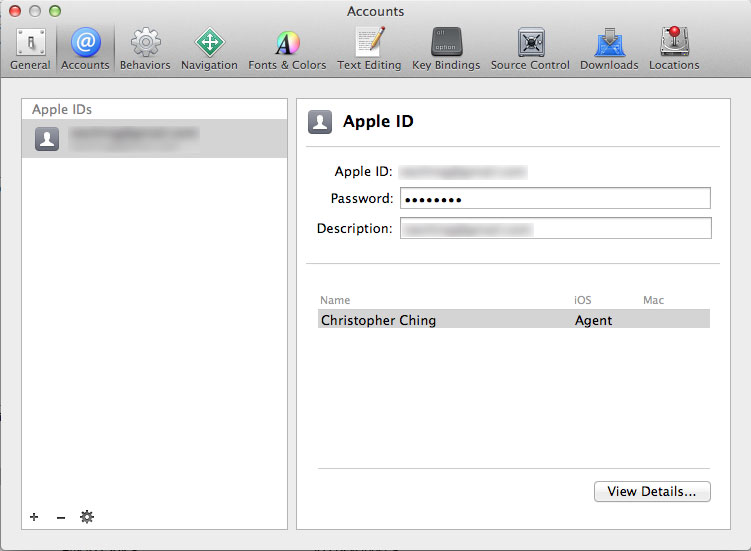Open Text Editing preferences
Image resolution: width=751 pixels, height=551 pixels.
pyautogui.click(x=369, y=49)
